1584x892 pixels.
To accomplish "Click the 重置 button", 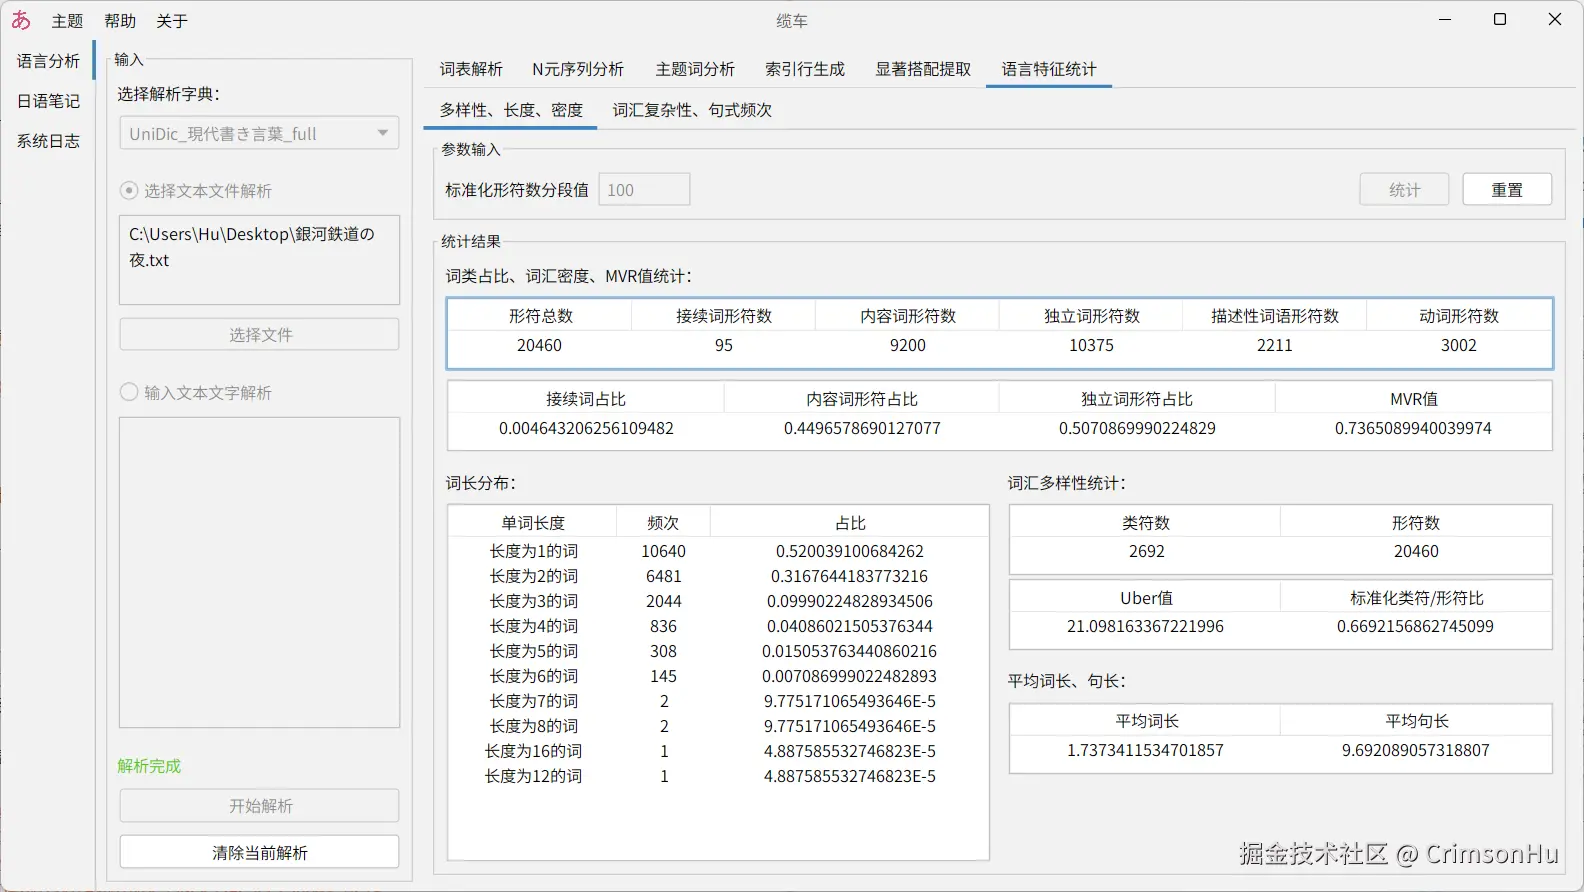I will pyautogui.click(x=1507, y=190).
